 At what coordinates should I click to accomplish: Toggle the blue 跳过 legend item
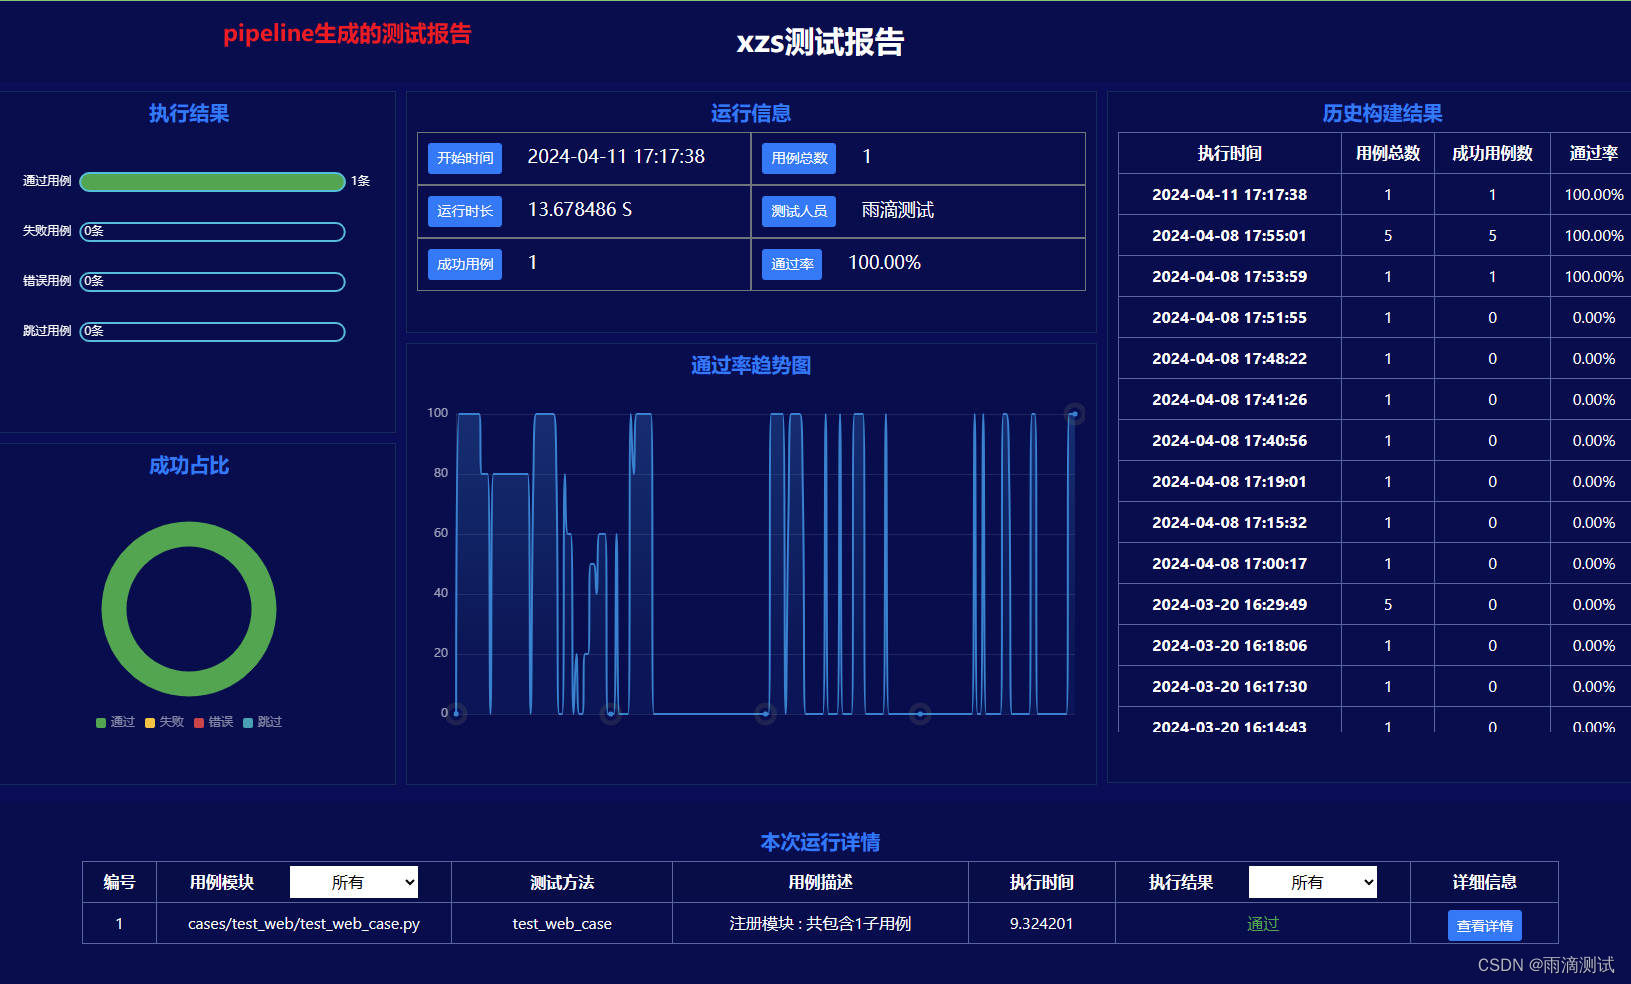[x=263, y=722]
